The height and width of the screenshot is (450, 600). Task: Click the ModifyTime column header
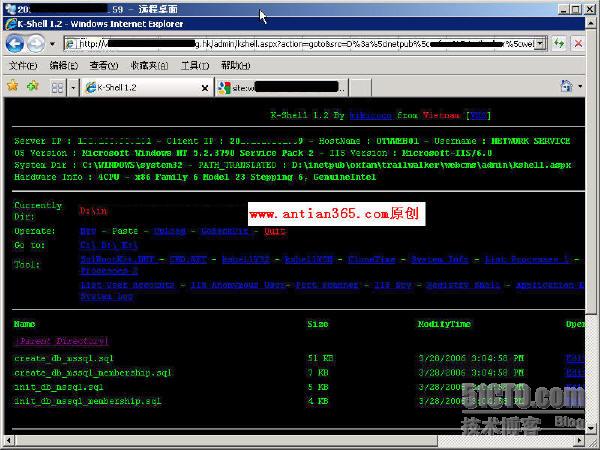(444, 324)
